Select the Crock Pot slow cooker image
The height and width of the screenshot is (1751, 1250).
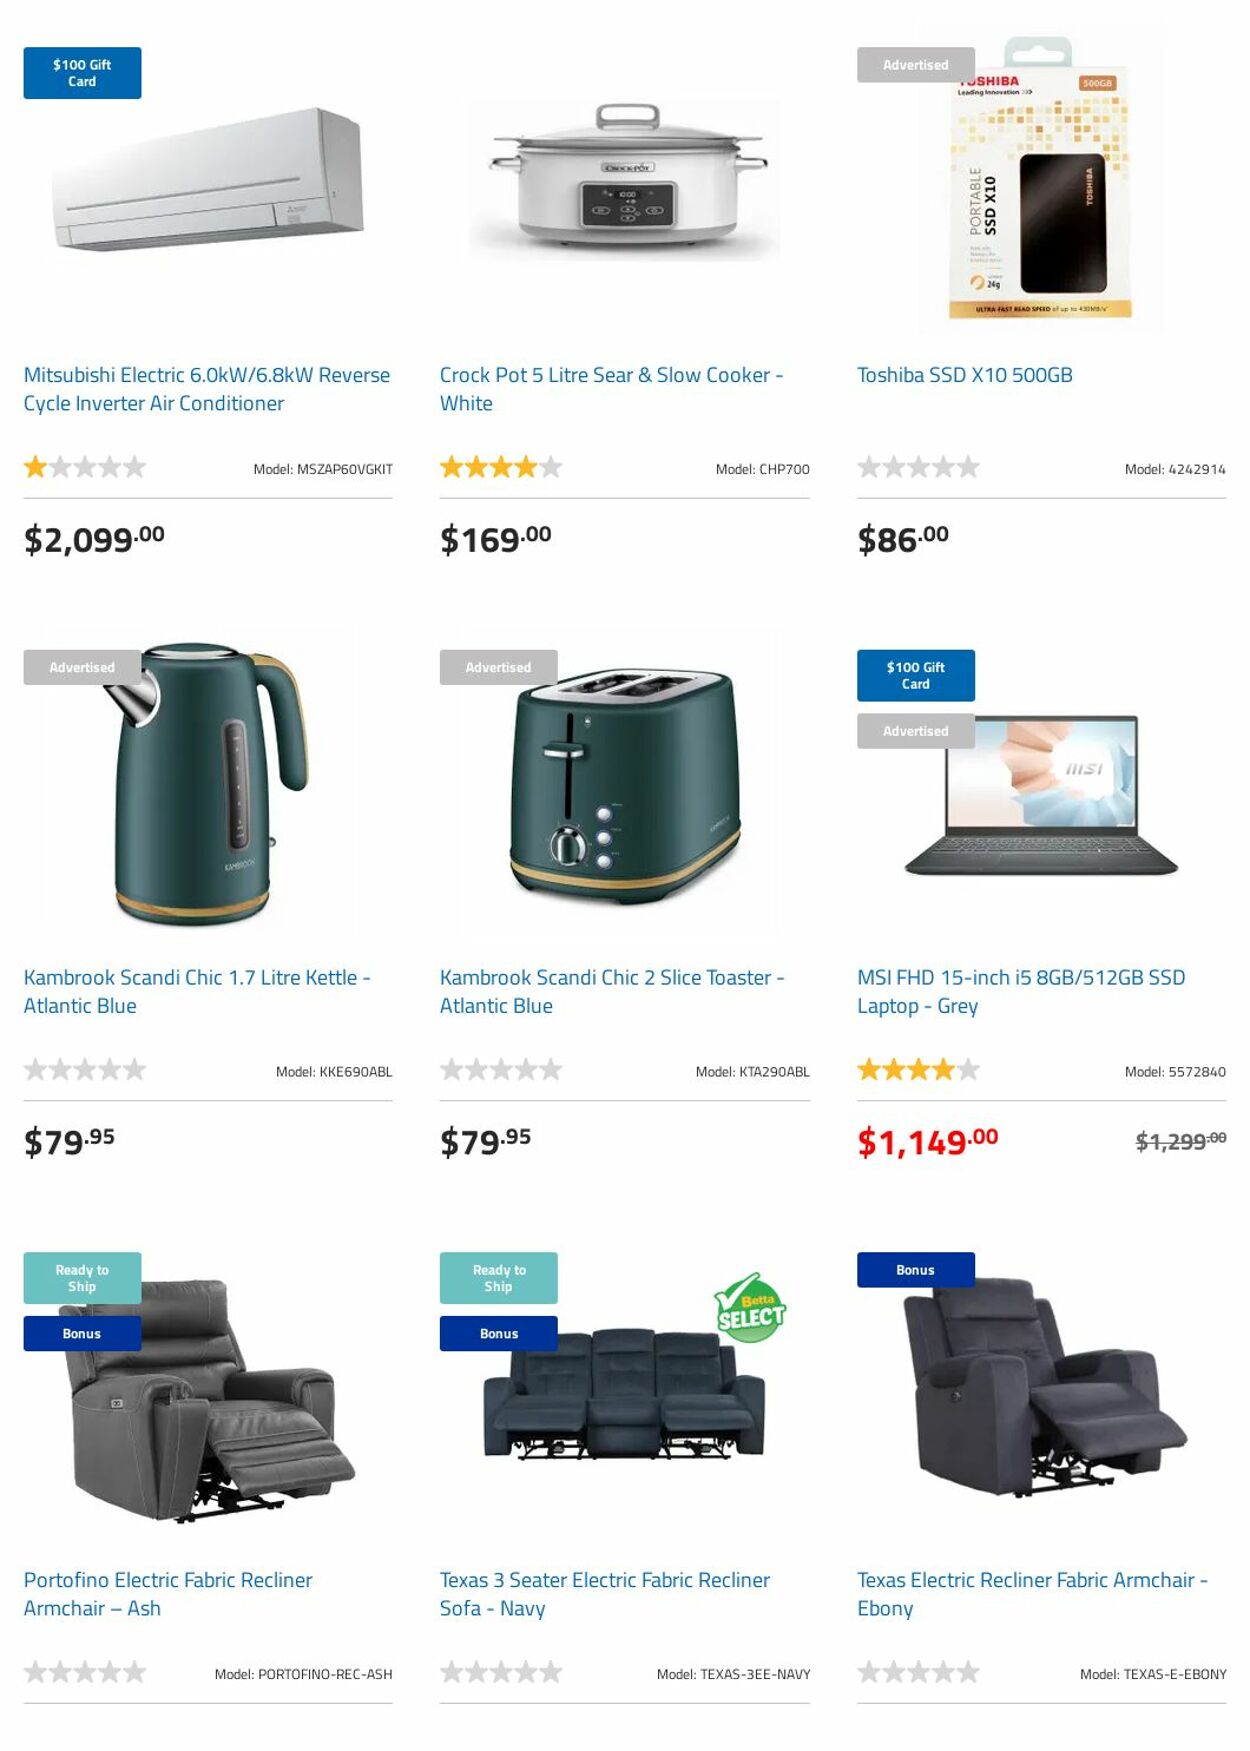(x=625, y=178)
